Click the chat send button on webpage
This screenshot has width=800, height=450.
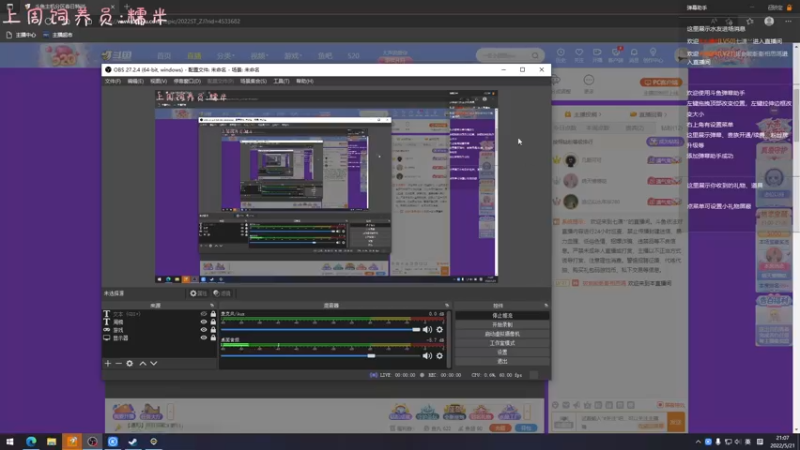(x=676, y=422)
